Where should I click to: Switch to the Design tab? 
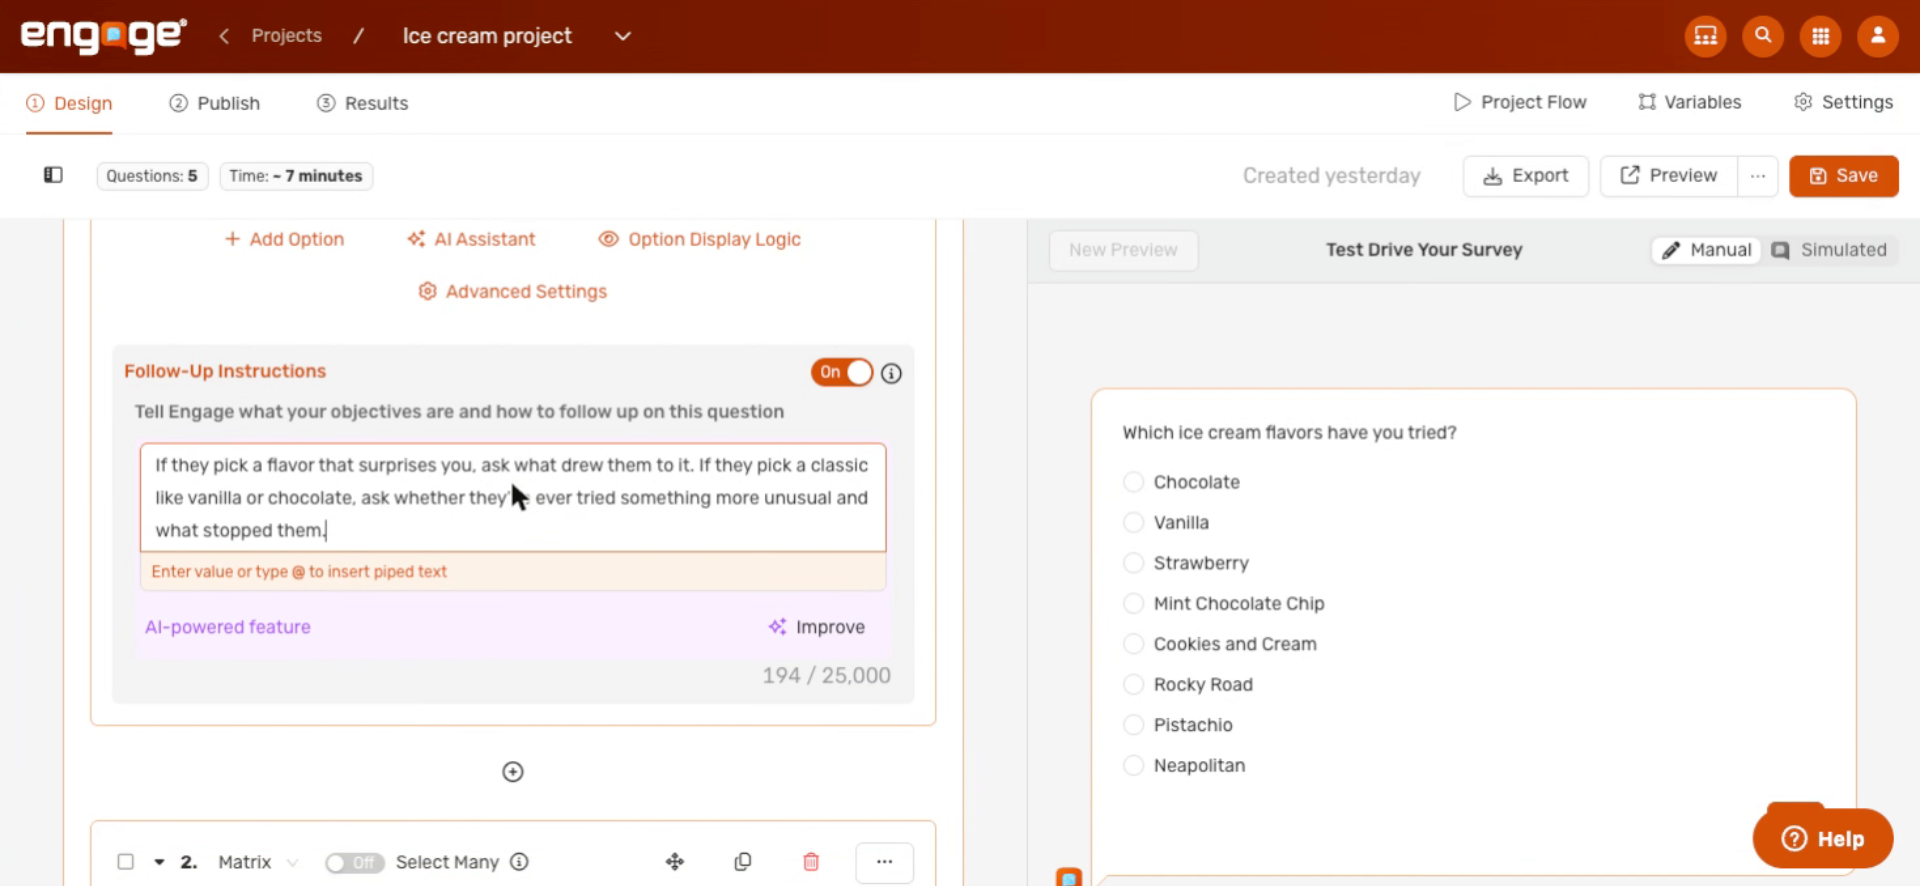tap(69, 103)
